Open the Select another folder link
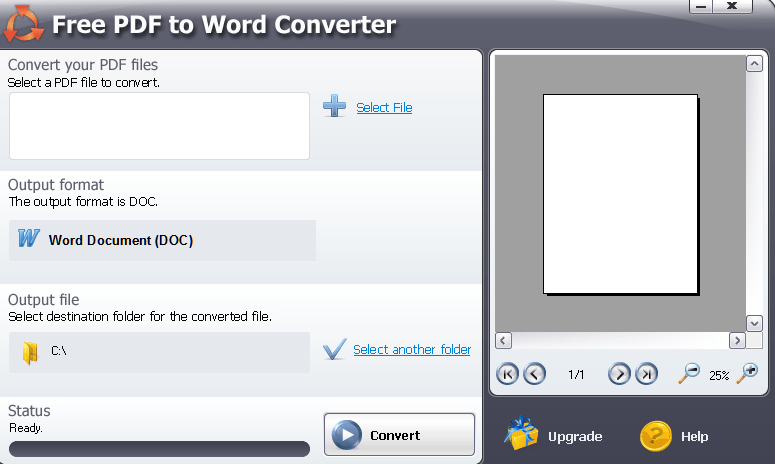Viewport: 775px width, 464px height. click(x=412, y=349)
